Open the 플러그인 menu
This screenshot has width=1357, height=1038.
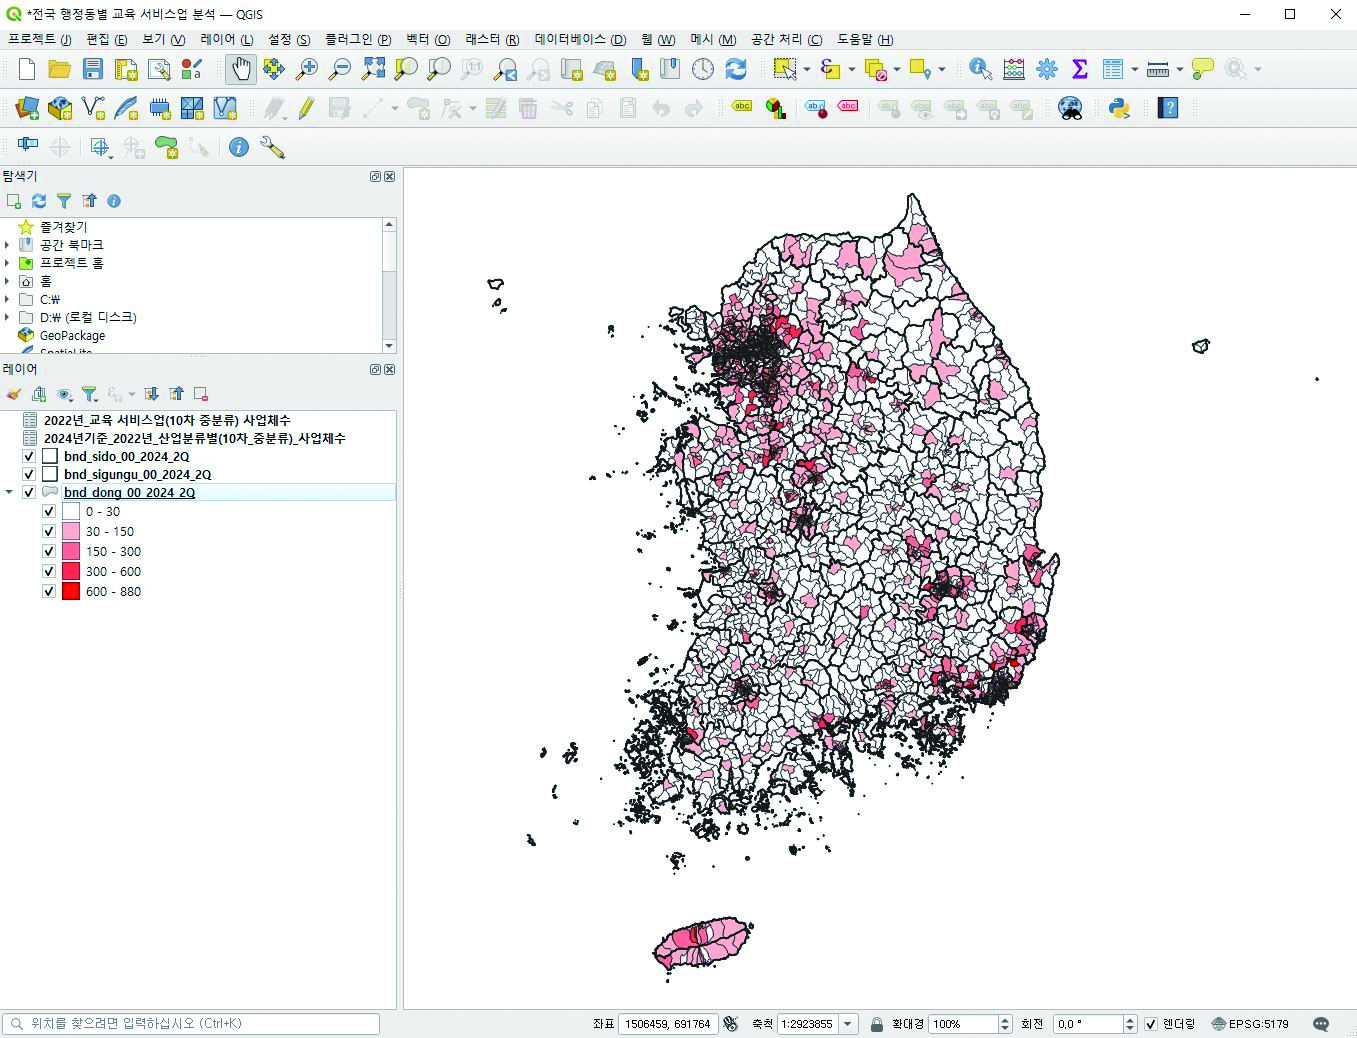pos(357,39)
